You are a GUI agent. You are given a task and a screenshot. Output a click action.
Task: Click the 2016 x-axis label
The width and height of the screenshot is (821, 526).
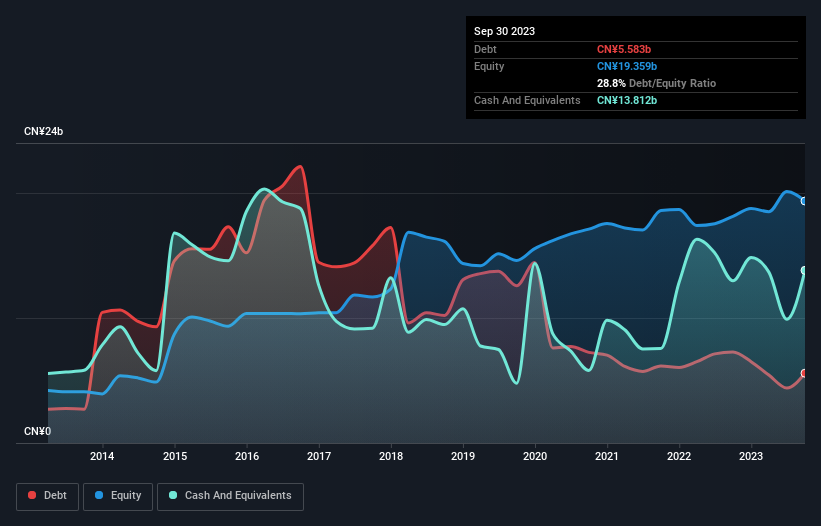pyautogui.click(x=247, y=456)
